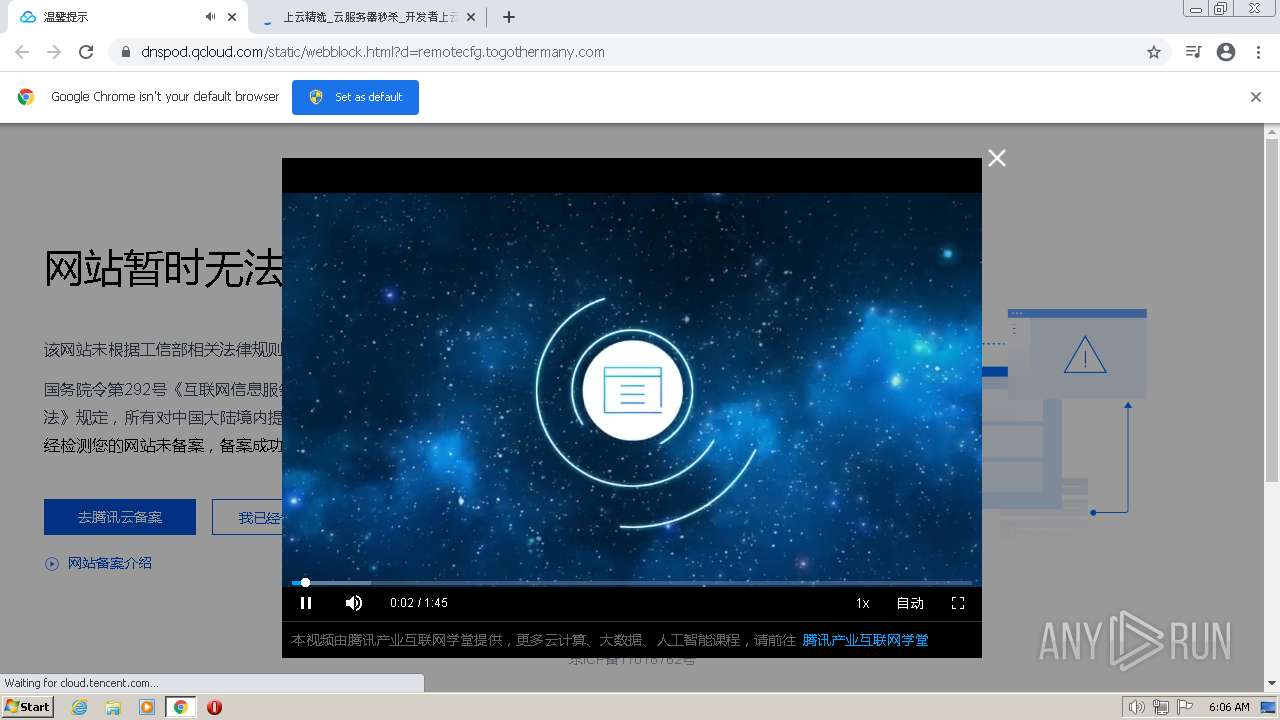View site information via the lock icon
Screen dimensions: 1280x720
pyautogui.click(x=126, y=52)
